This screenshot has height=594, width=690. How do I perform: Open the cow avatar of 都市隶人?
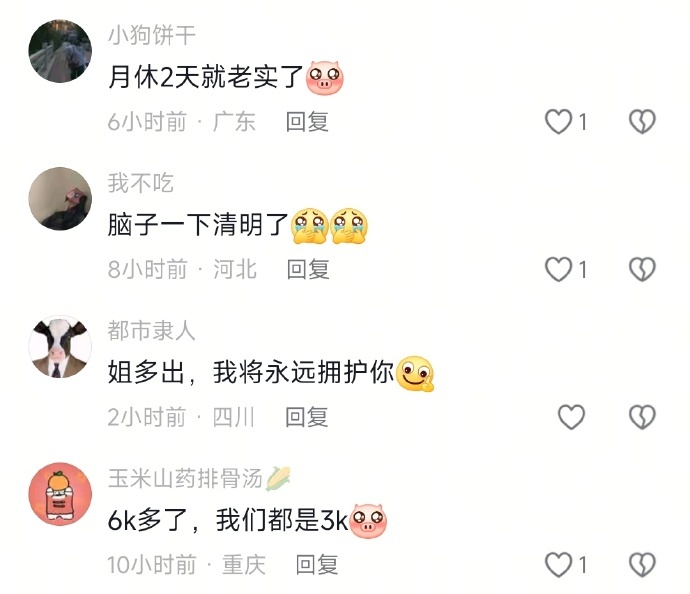click(60, 346)
